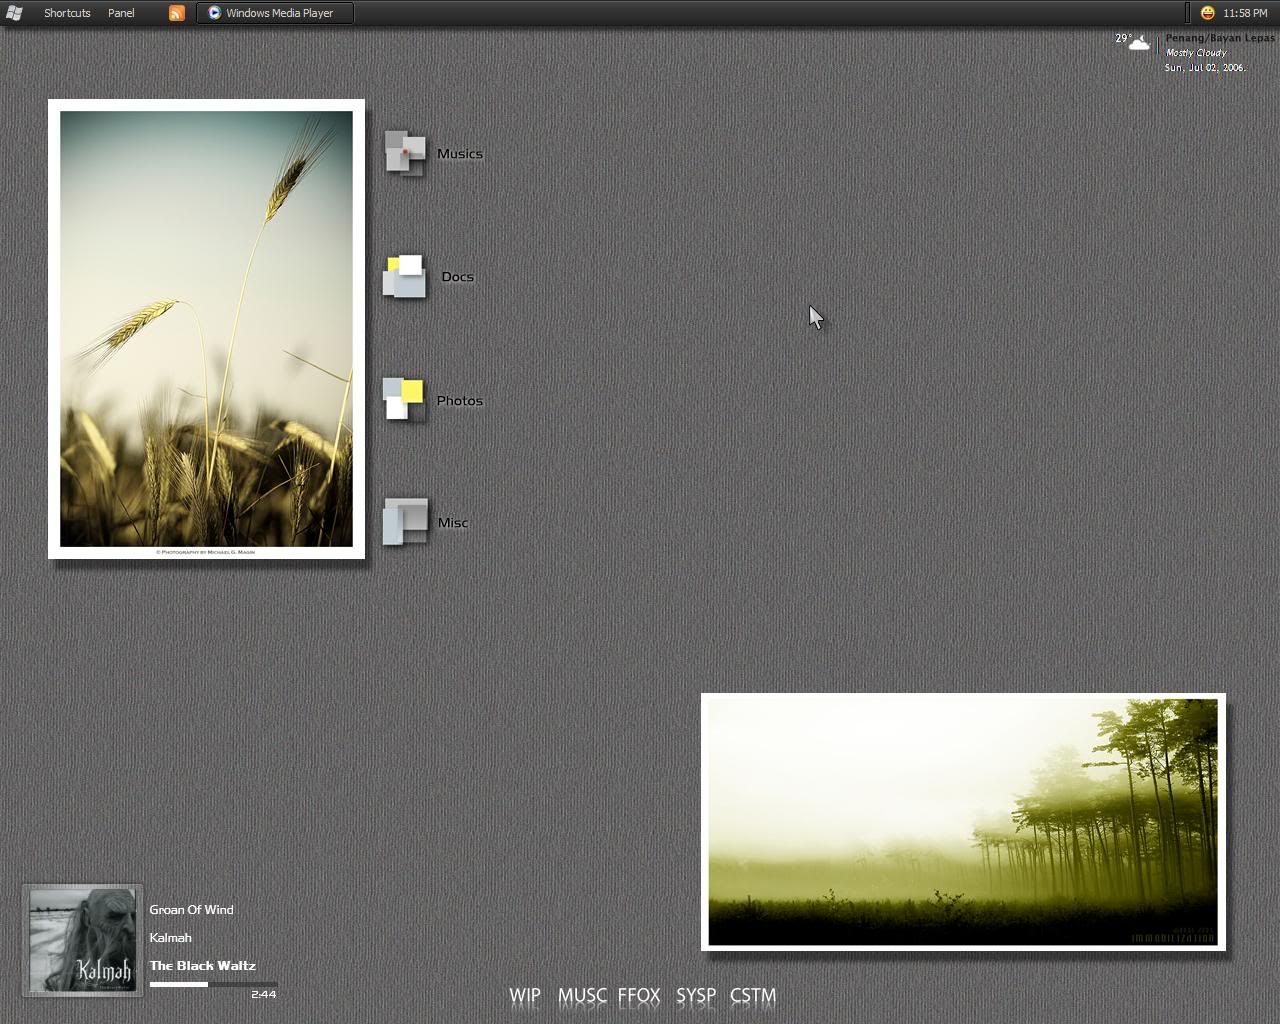Open the Shortcuts menu
Viewport: 1280px width, 1024px height.
pos(67,13)
